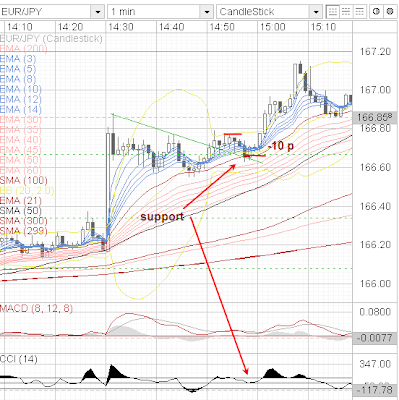The image size is (399, 400).
Task: Select the CCI (14) panel label
Action: (x=19, y=359)
